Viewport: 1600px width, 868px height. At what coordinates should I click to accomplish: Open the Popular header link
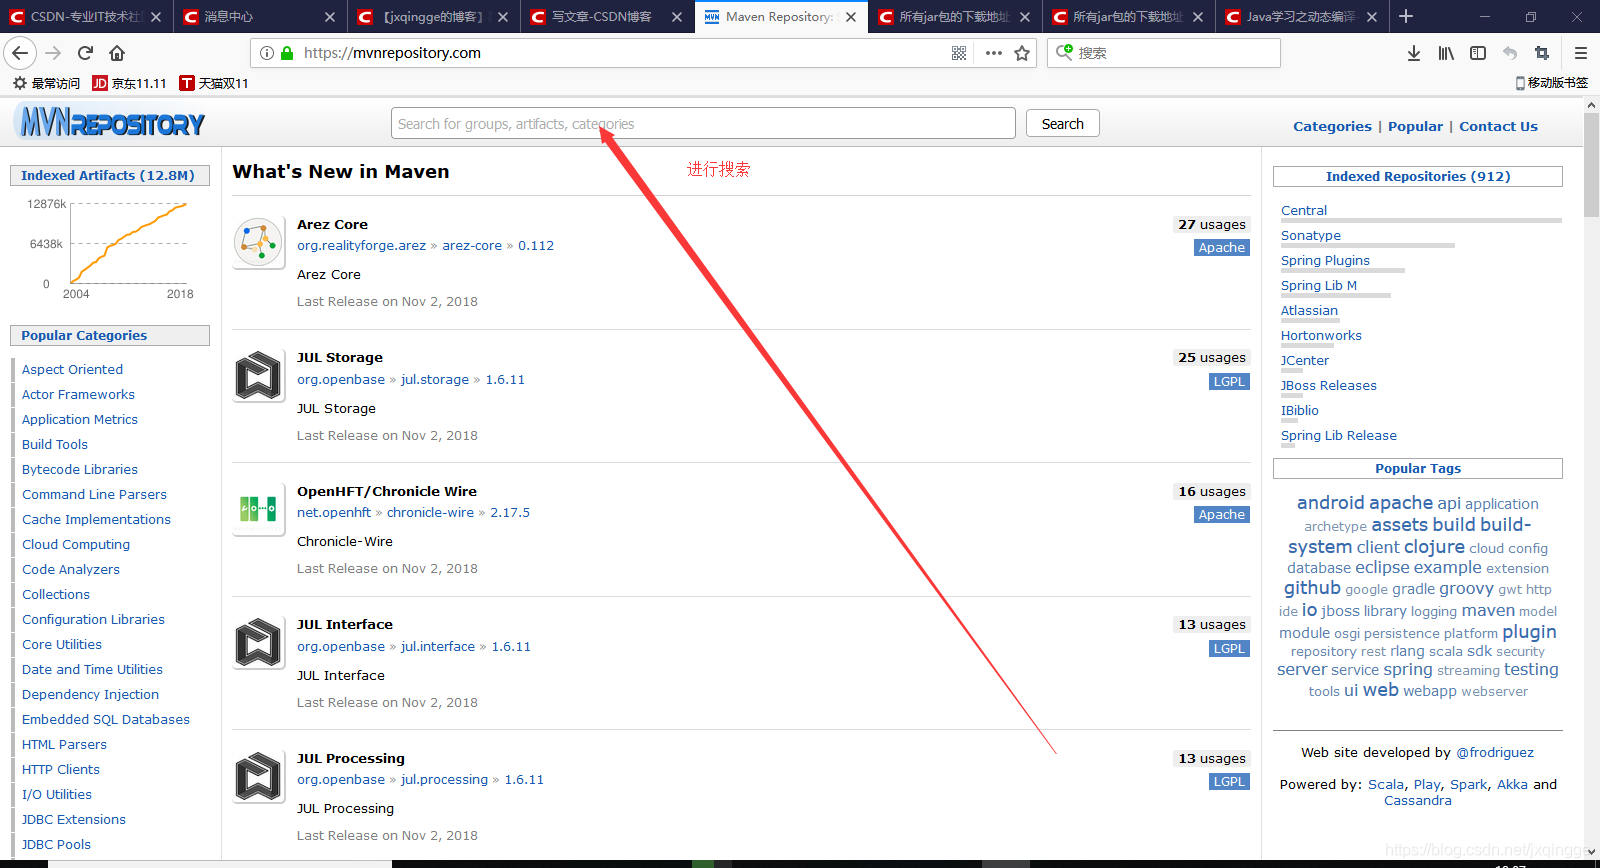point(1415,126)
